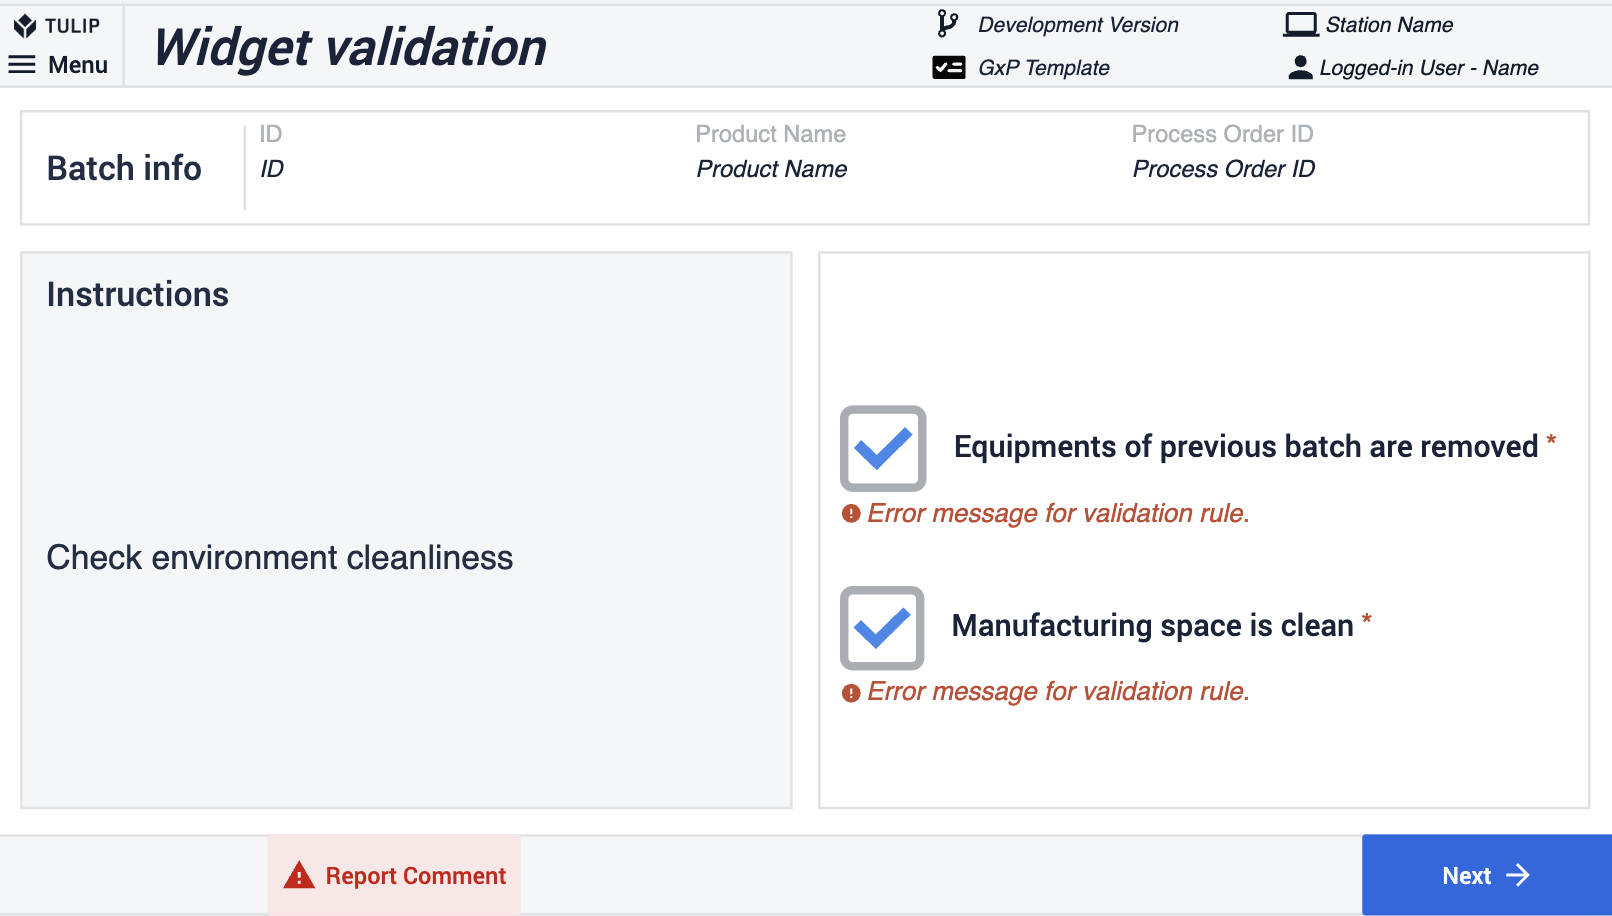Click the TULIP brand text
1612x916 pixels.
73,26
